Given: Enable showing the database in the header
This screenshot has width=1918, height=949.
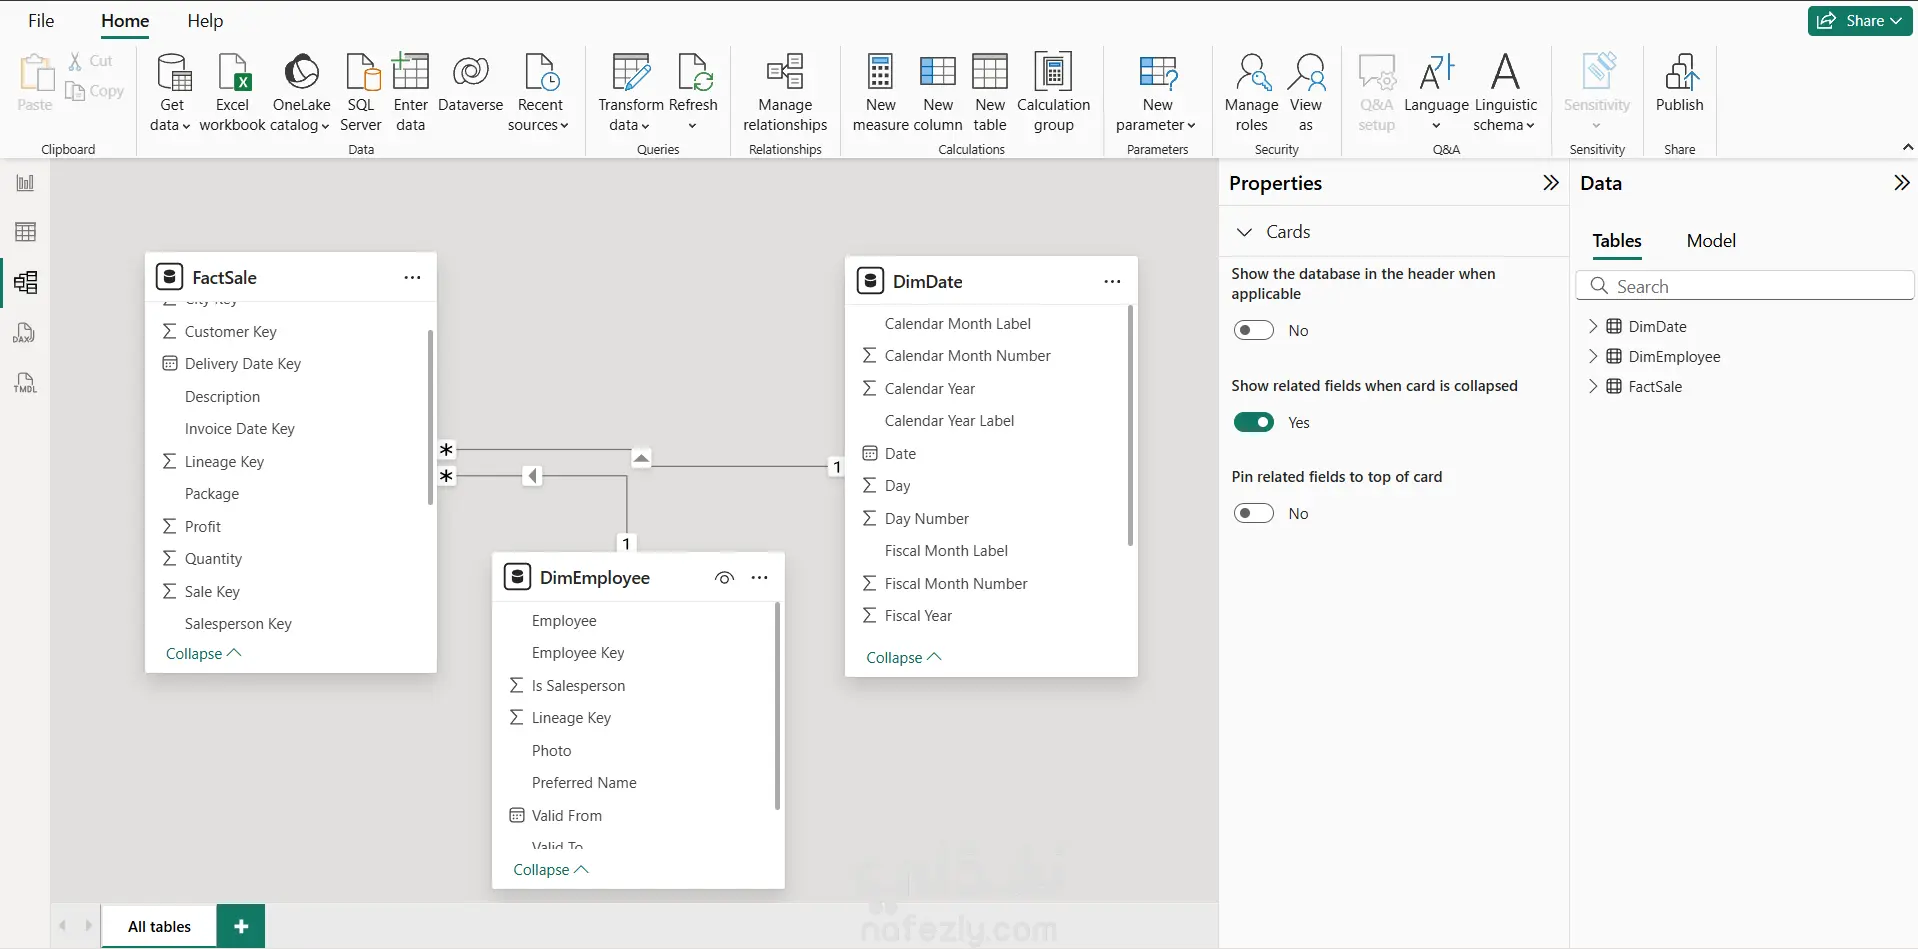Looking at the screenshot, I should pos(1255,330).
